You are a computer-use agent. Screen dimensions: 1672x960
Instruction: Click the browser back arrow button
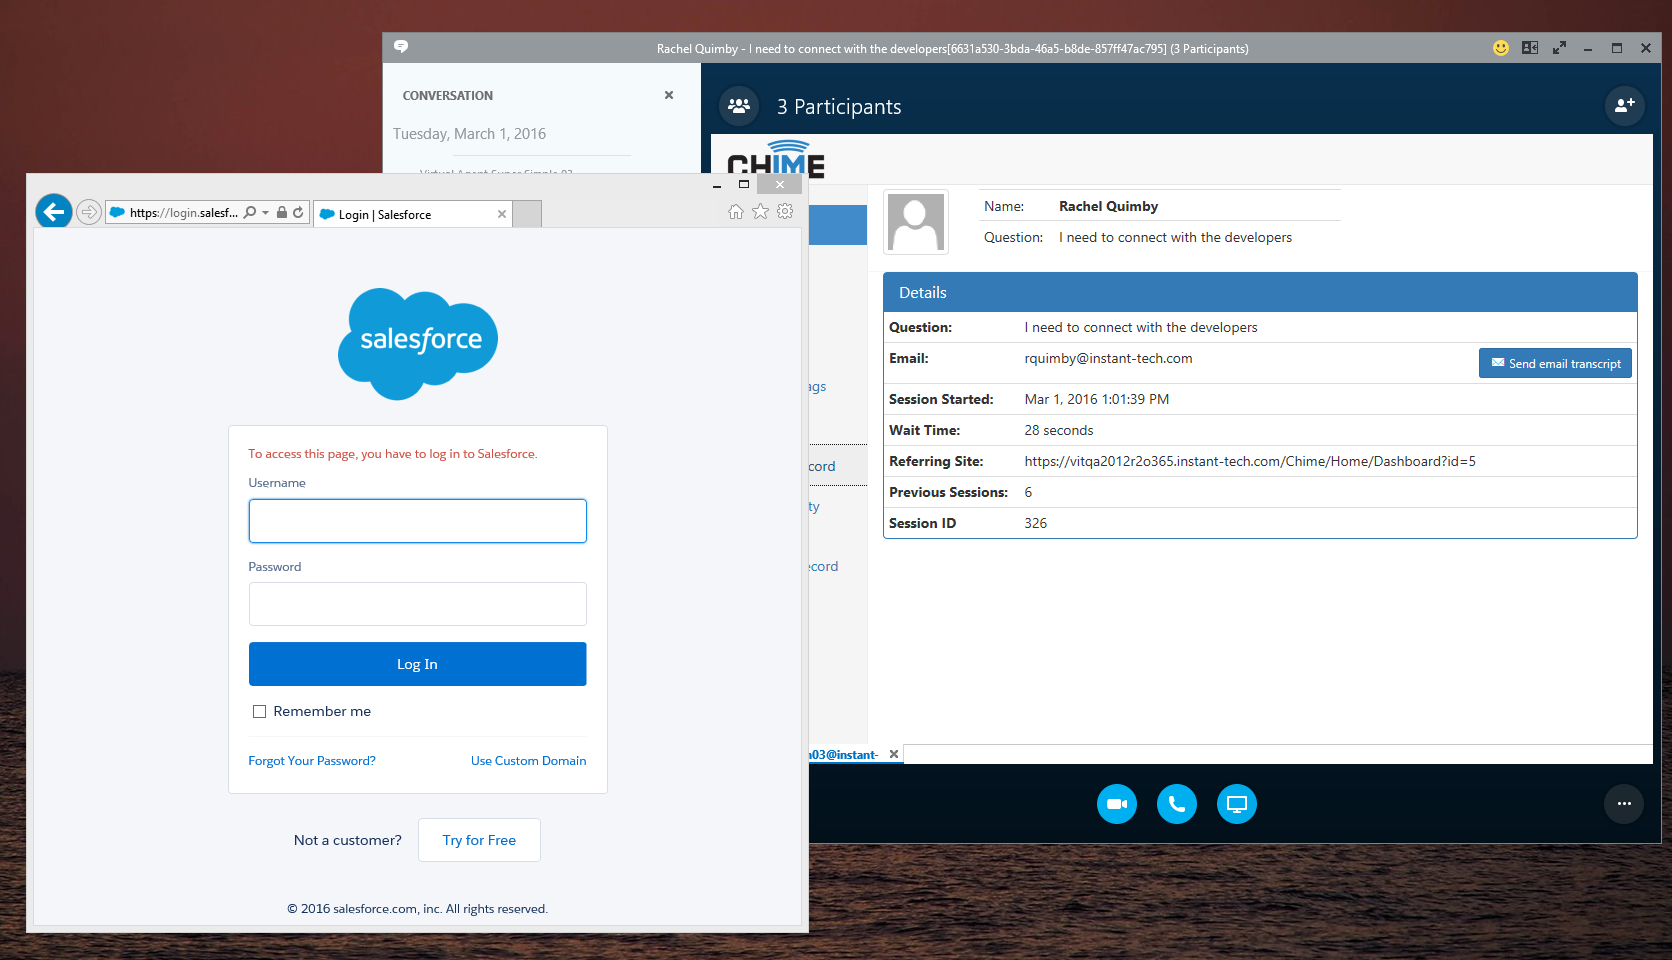(54, 212)
